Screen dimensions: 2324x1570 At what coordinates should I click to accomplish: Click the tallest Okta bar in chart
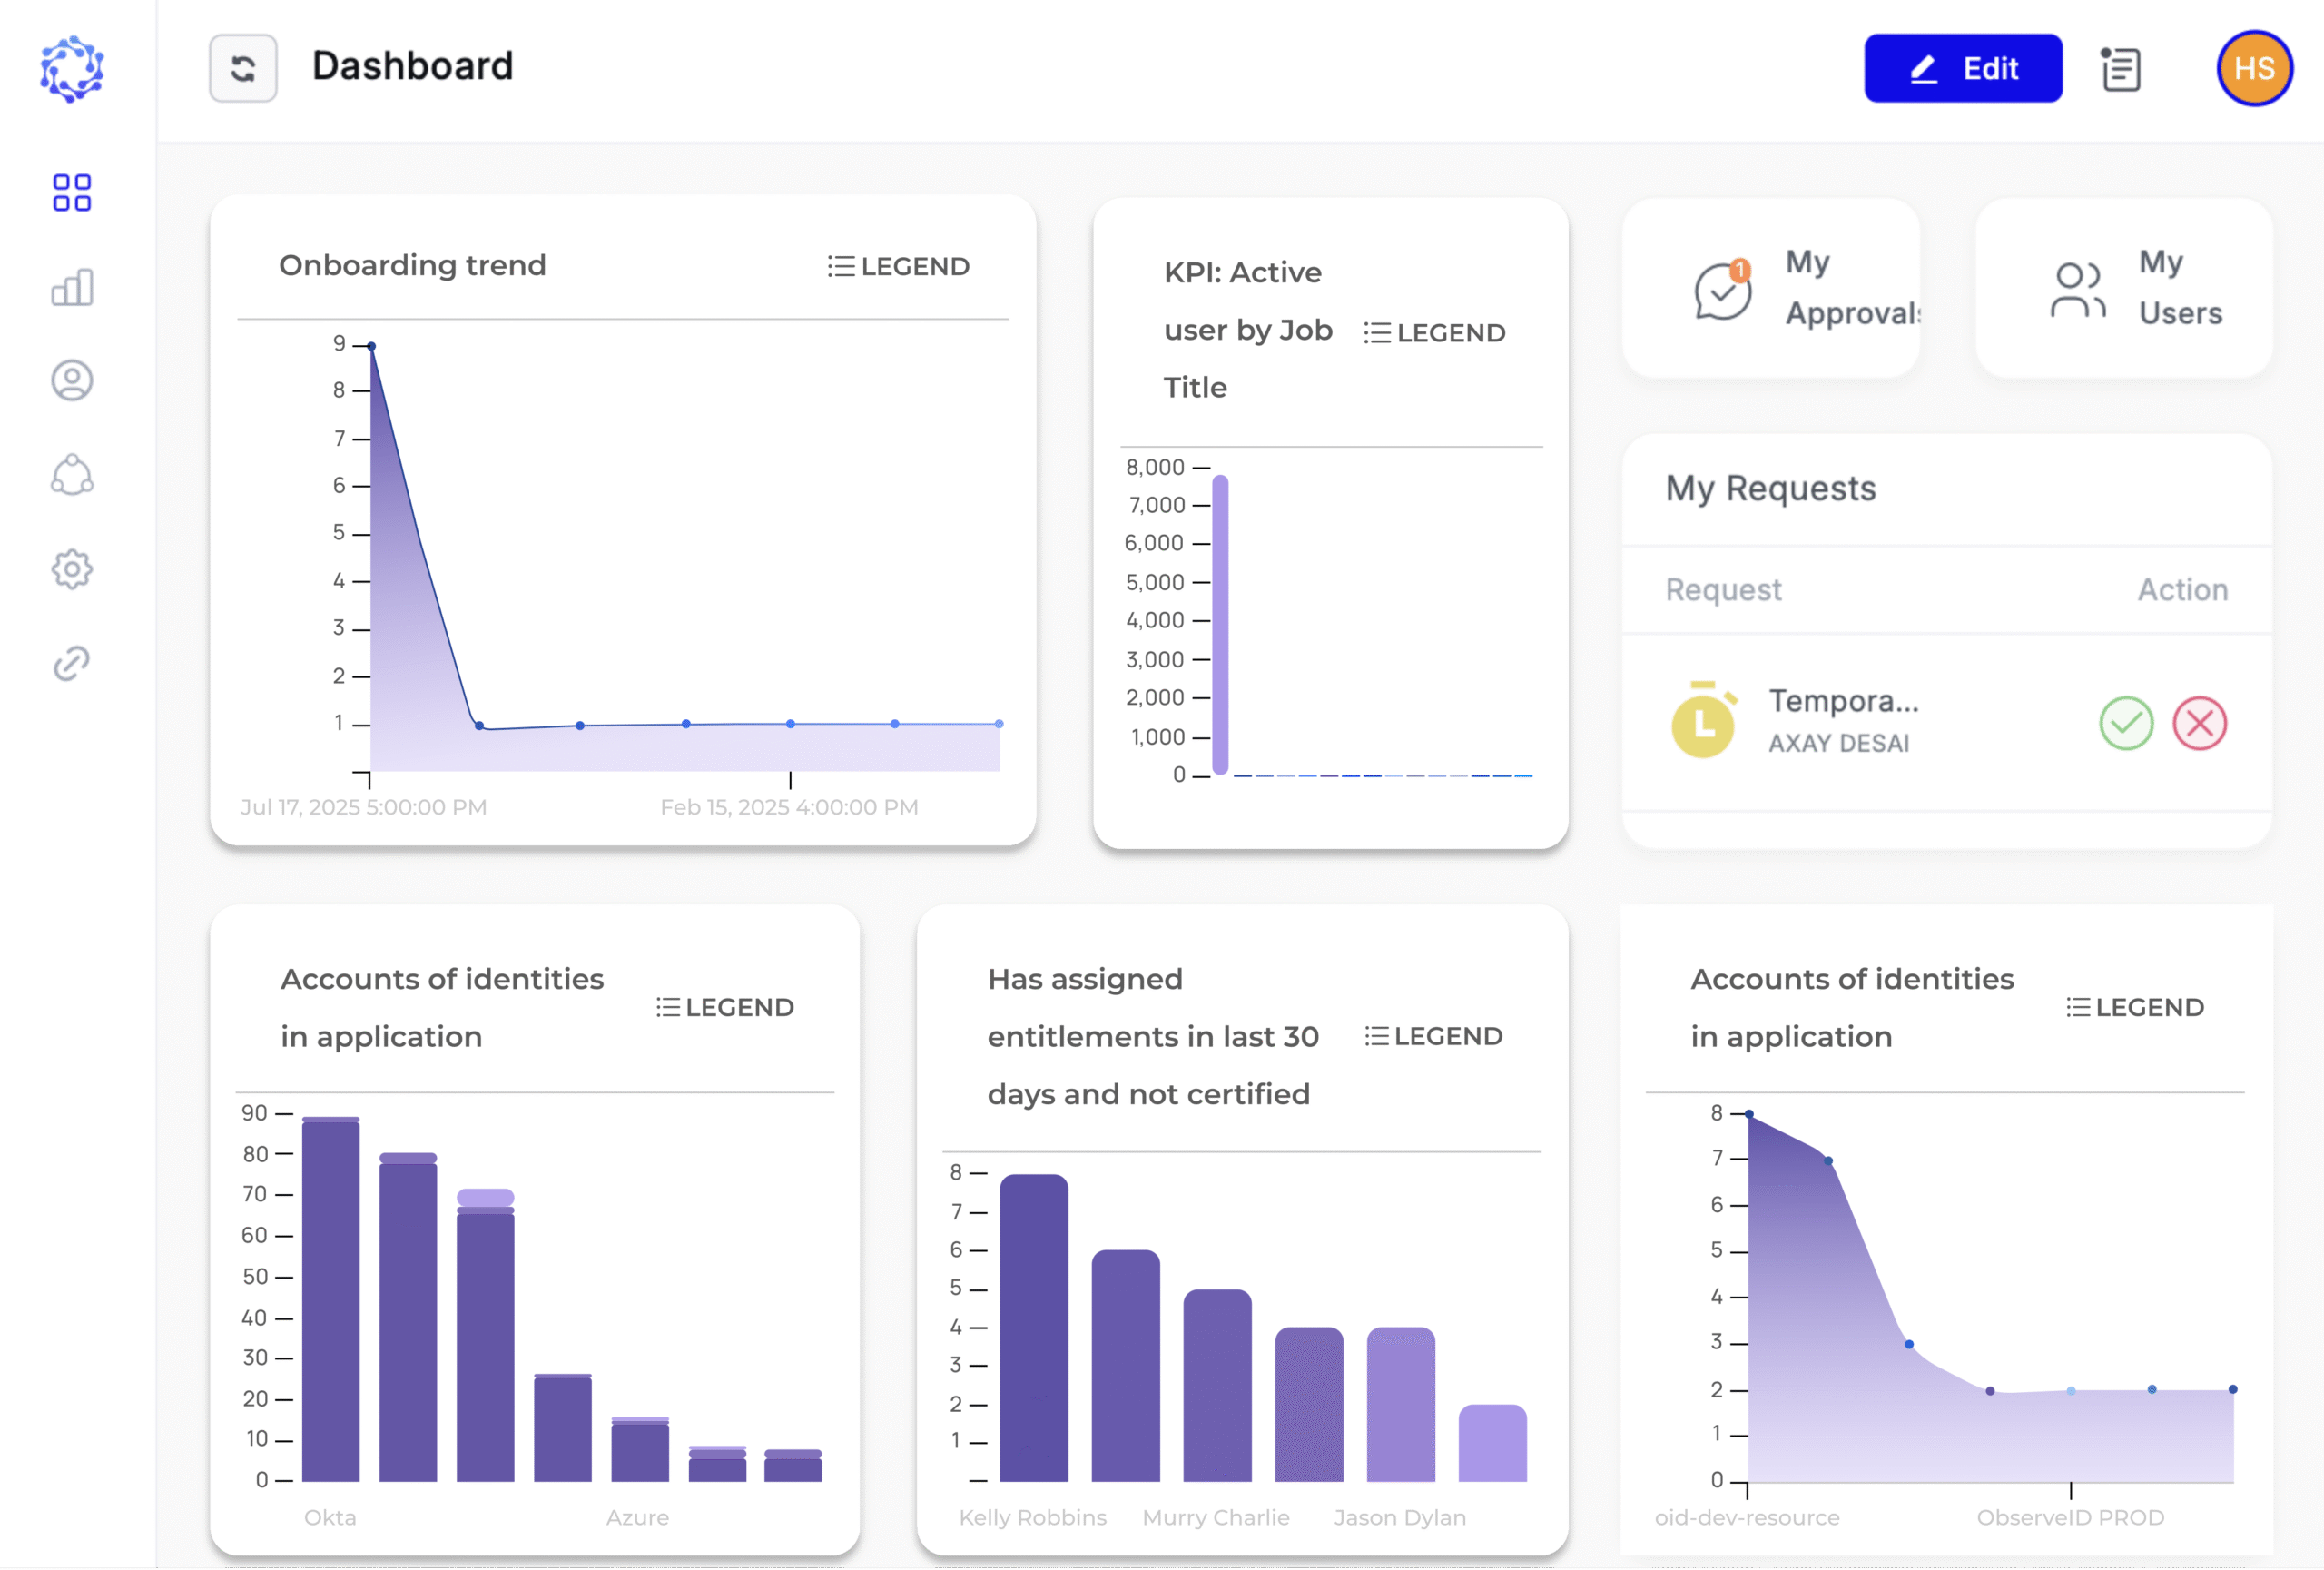(x=331, y=1300)
